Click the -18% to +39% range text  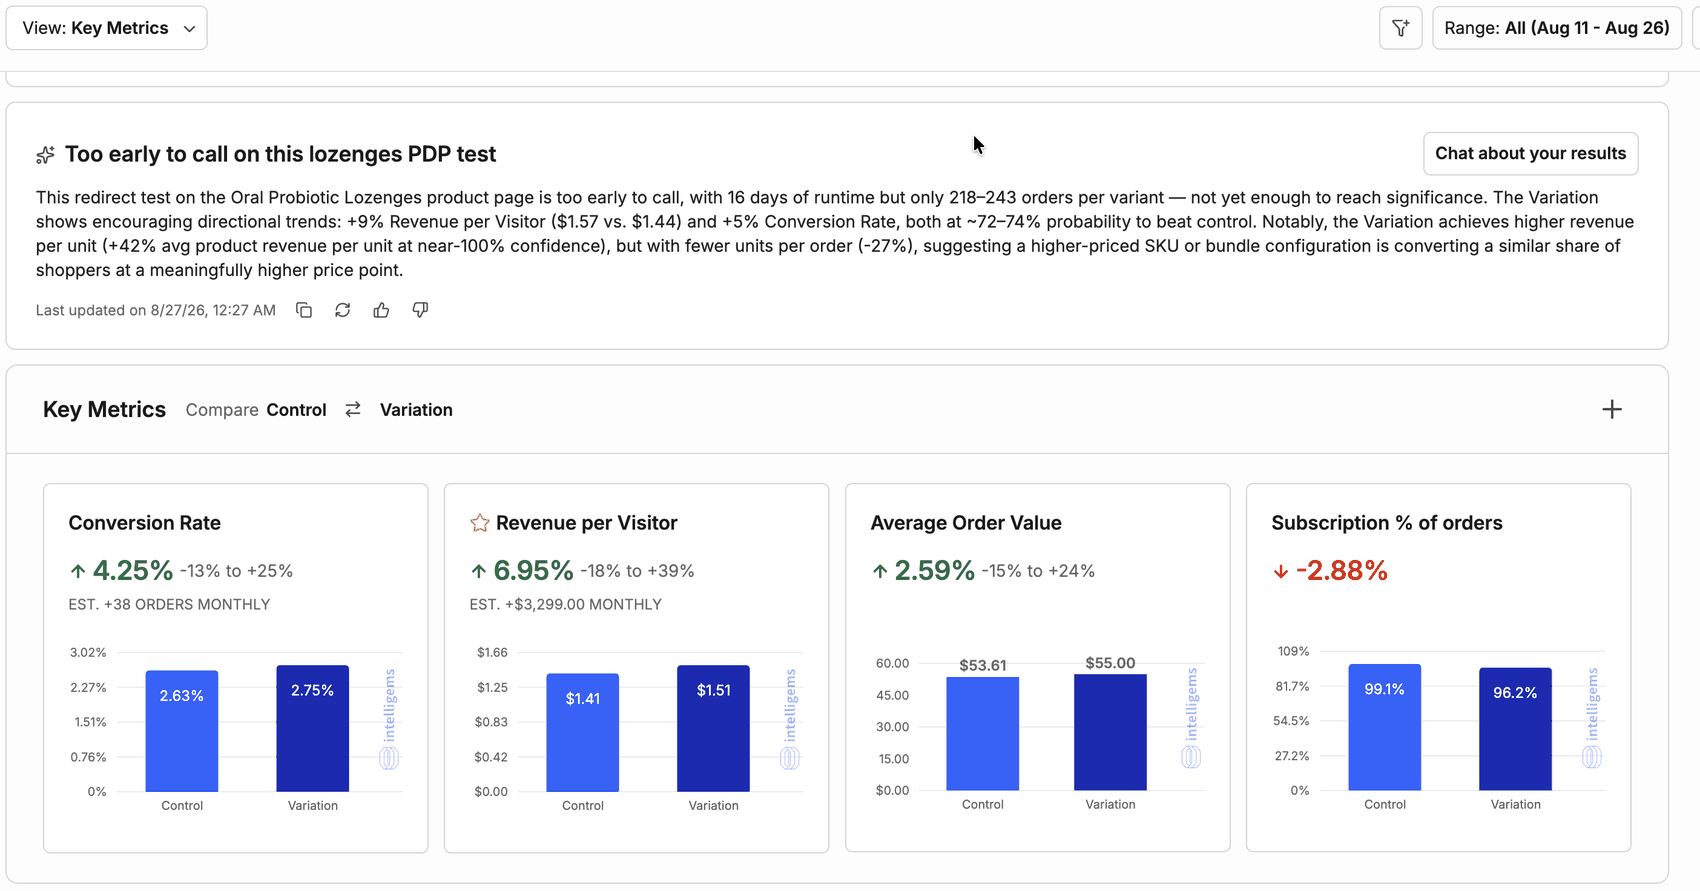point(637,571)
